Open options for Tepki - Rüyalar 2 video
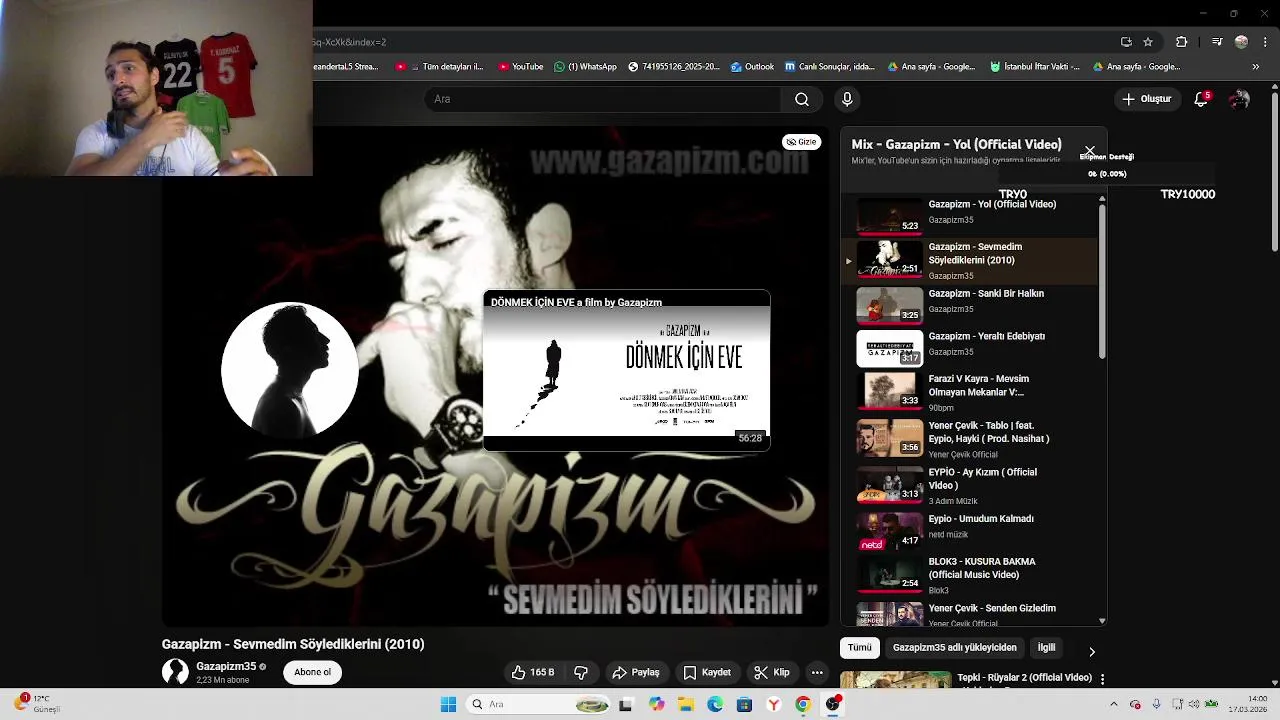Screen dimensions: 1280x720 coord(1102,679)
